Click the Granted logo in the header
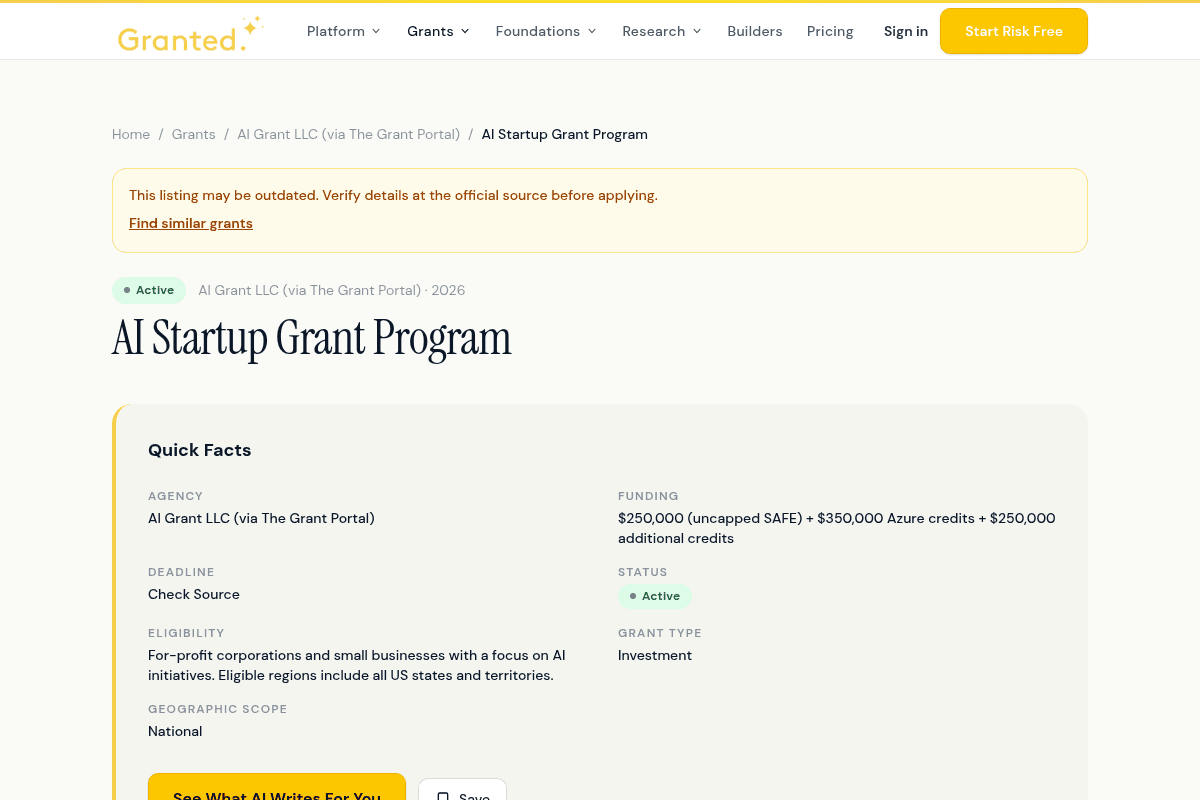The image size is (1200, 800). (190, 34)
